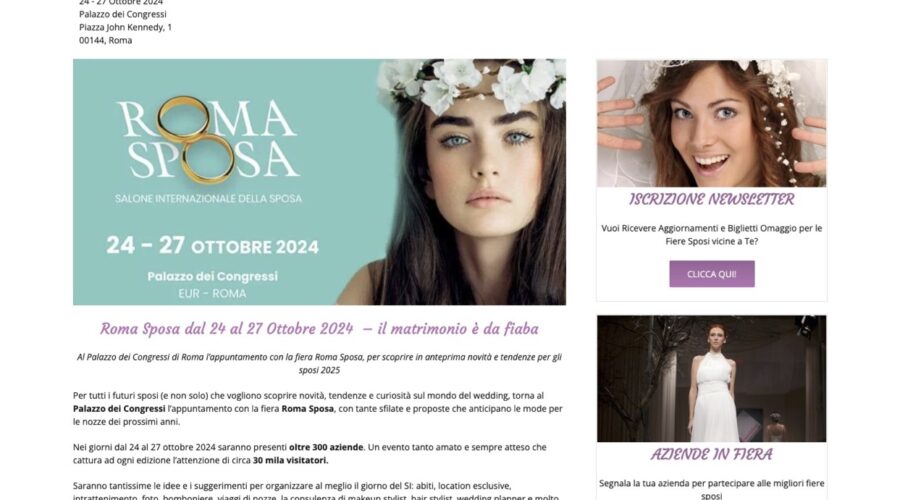
Task: Click the Piazza John Kennedy, 1 address line
Action: tap(126, 27)
